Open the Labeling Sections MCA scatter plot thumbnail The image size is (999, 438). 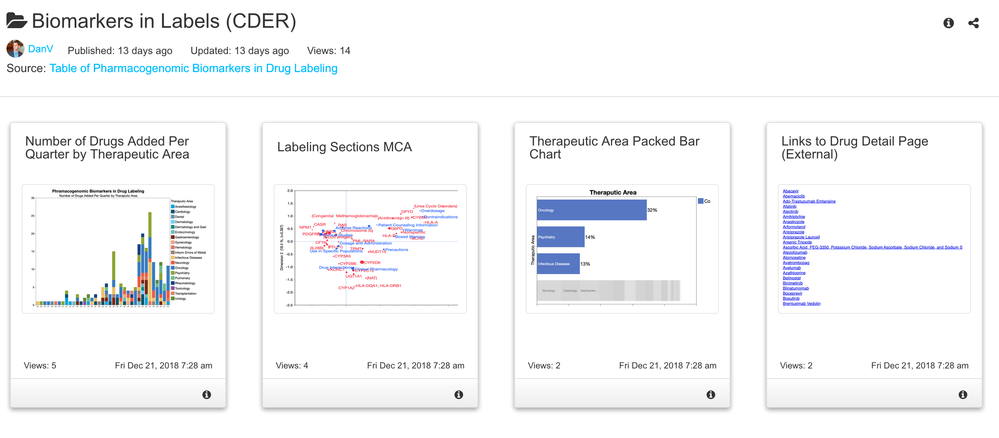point(370,248)
